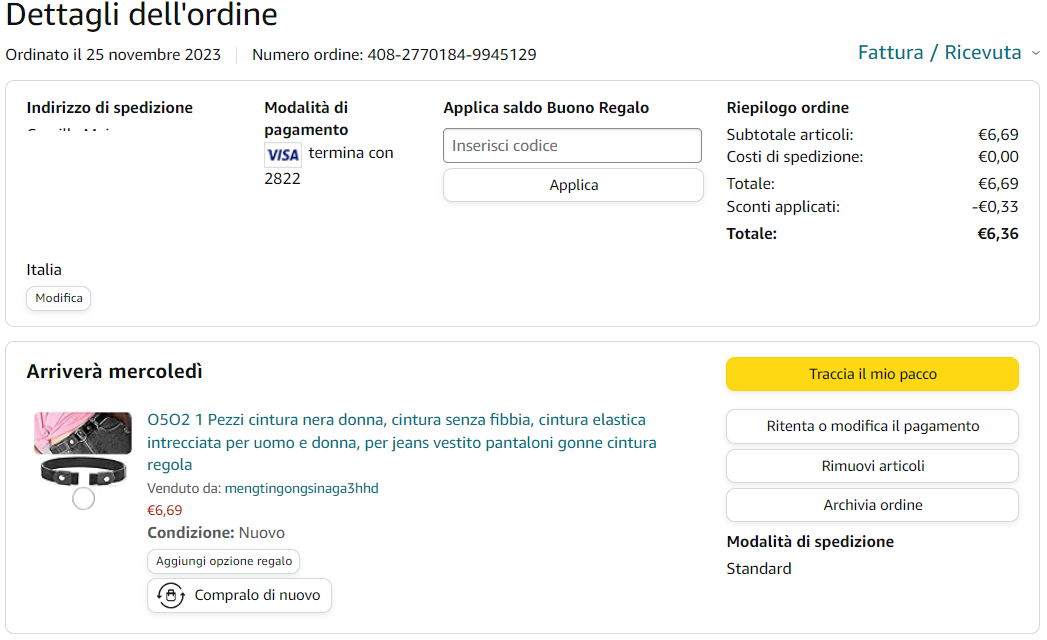Click inside the Inserisci codice field
The width and height of the screenshot is (1047, 640).
click(x=572, y=146)
